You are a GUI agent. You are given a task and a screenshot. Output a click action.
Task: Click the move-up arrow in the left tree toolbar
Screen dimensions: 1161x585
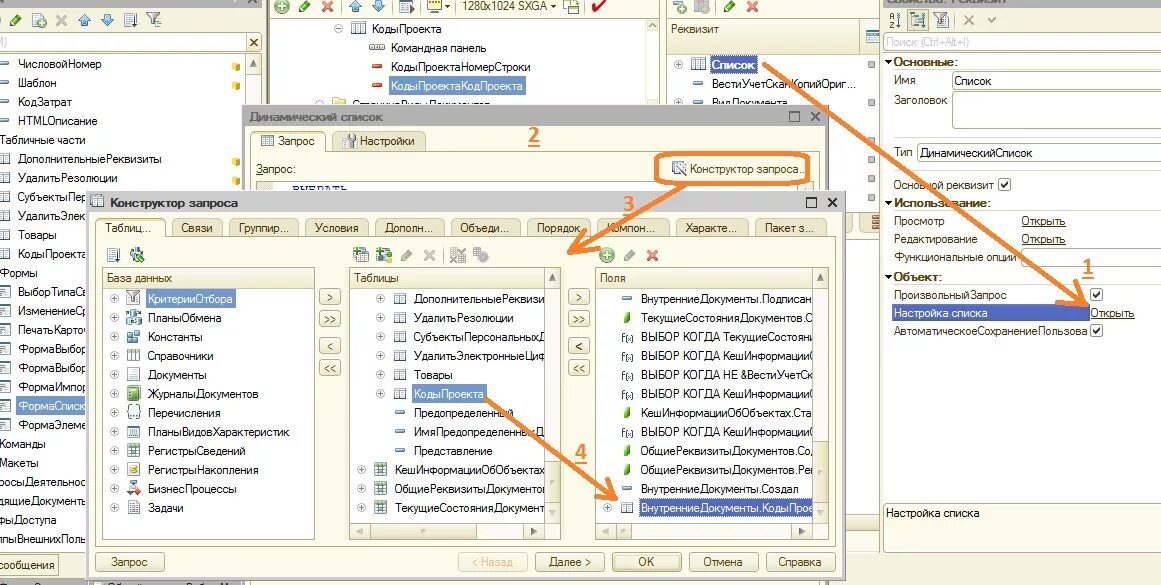(85, 20)
